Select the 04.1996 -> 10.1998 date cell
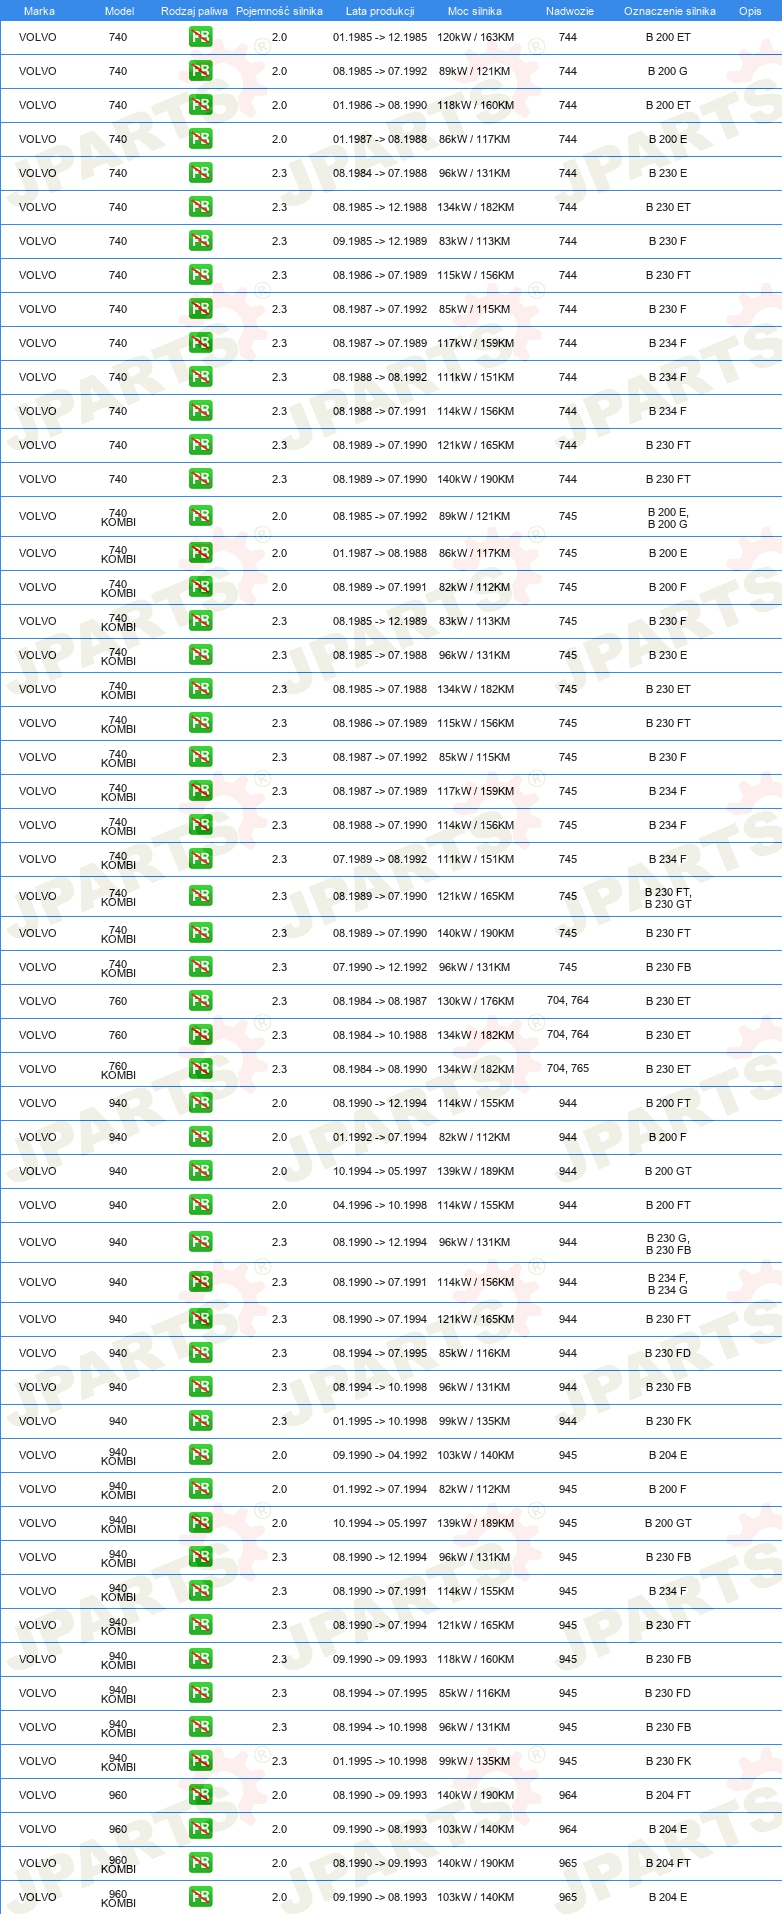The image size is (782, 1914). click(380, 1205)
